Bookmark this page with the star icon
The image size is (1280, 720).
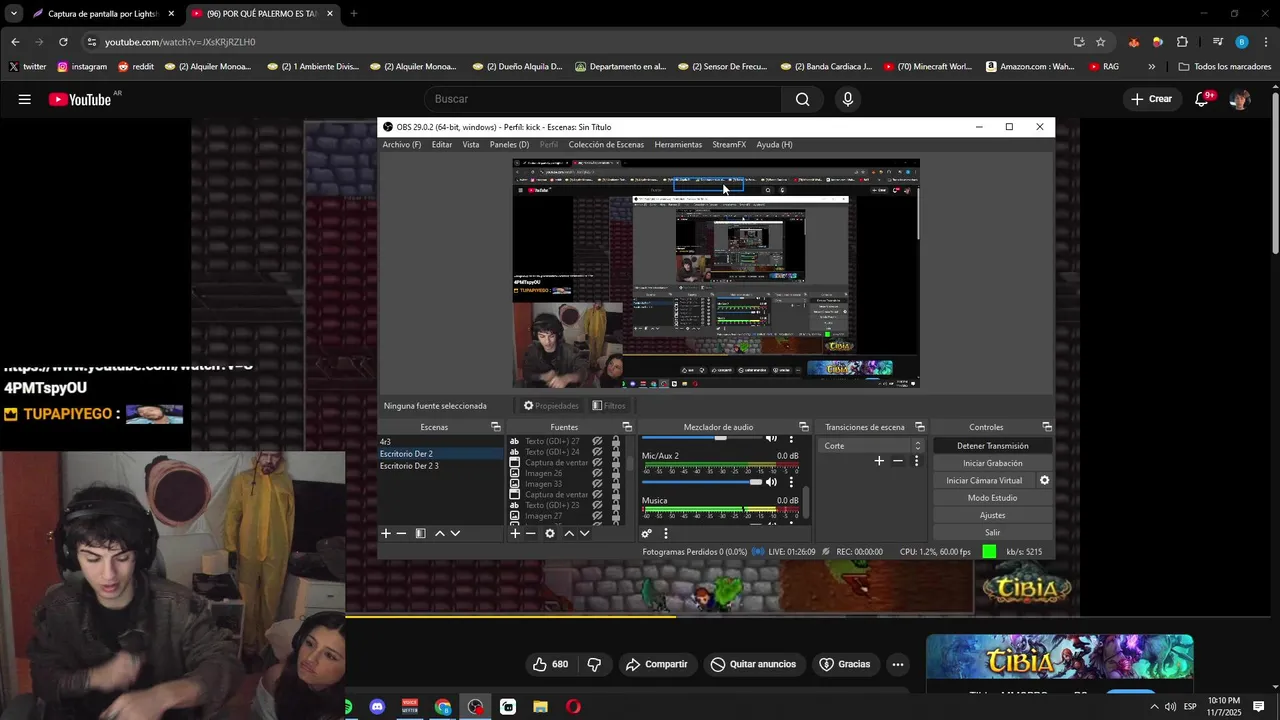point(1101,42)
